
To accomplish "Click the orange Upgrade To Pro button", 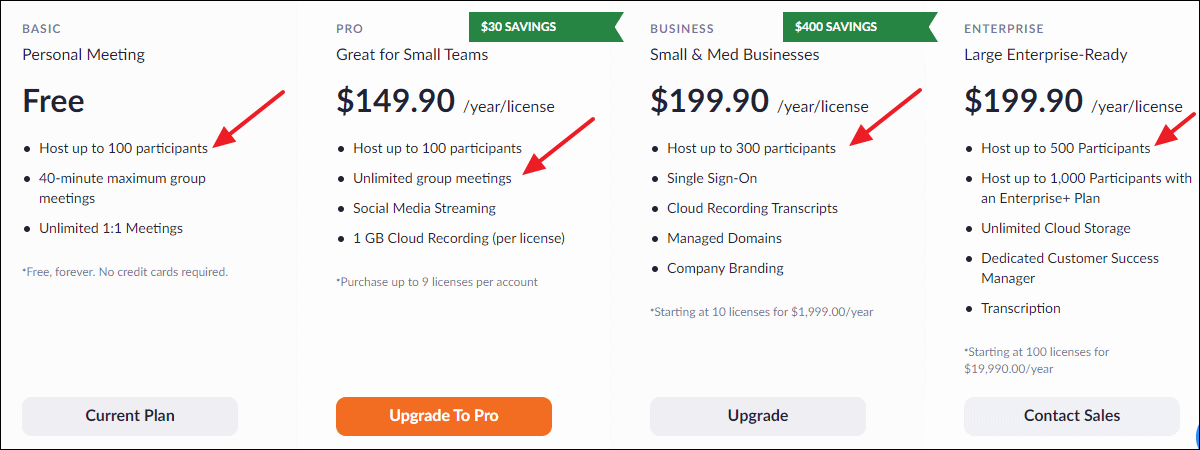I will (x=444, y=416).
